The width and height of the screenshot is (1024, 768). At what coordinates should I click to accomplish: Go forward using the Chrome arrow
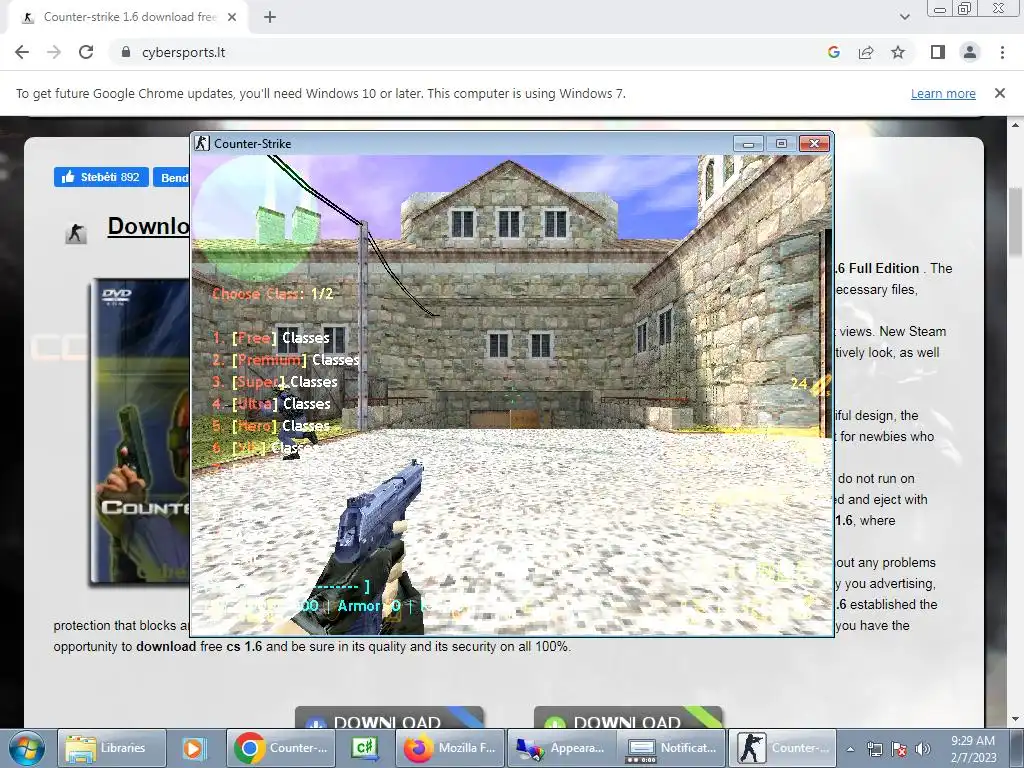(x=54, y=52)
